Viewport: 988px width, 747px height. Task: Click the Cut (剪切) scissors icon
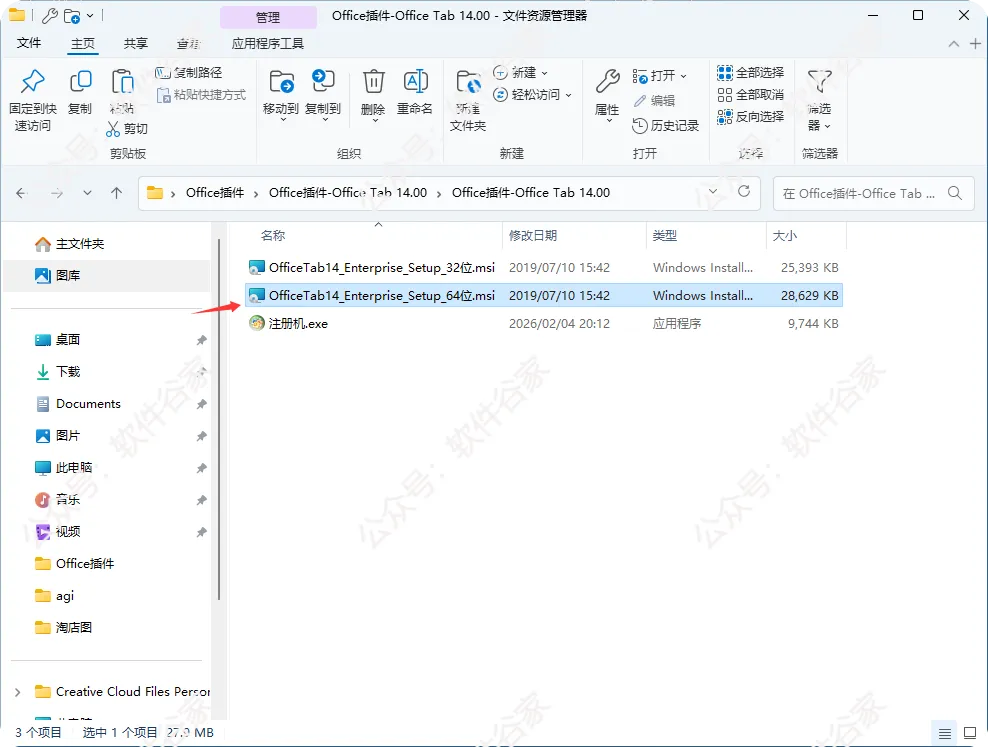tap(113, 128)
